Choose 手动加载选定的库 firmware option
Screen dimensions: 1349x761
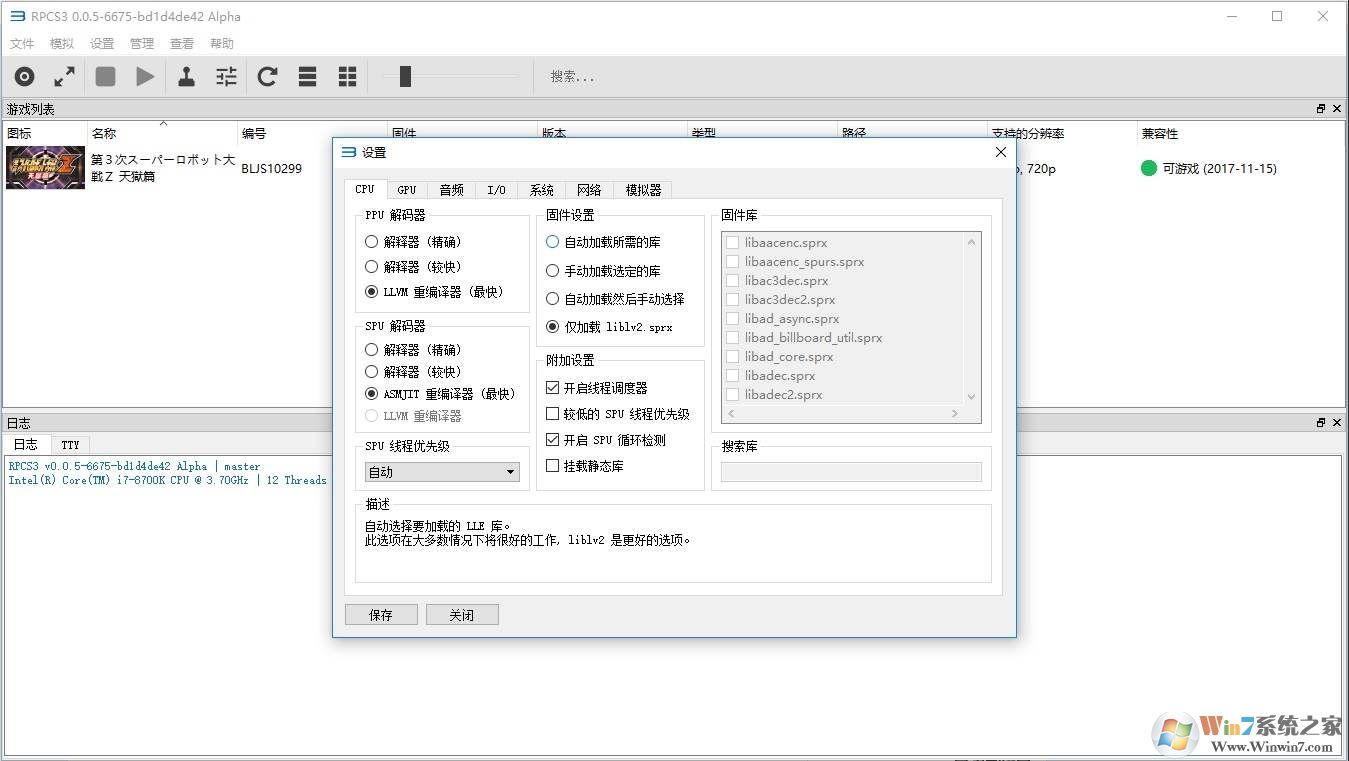coord(553,270)
